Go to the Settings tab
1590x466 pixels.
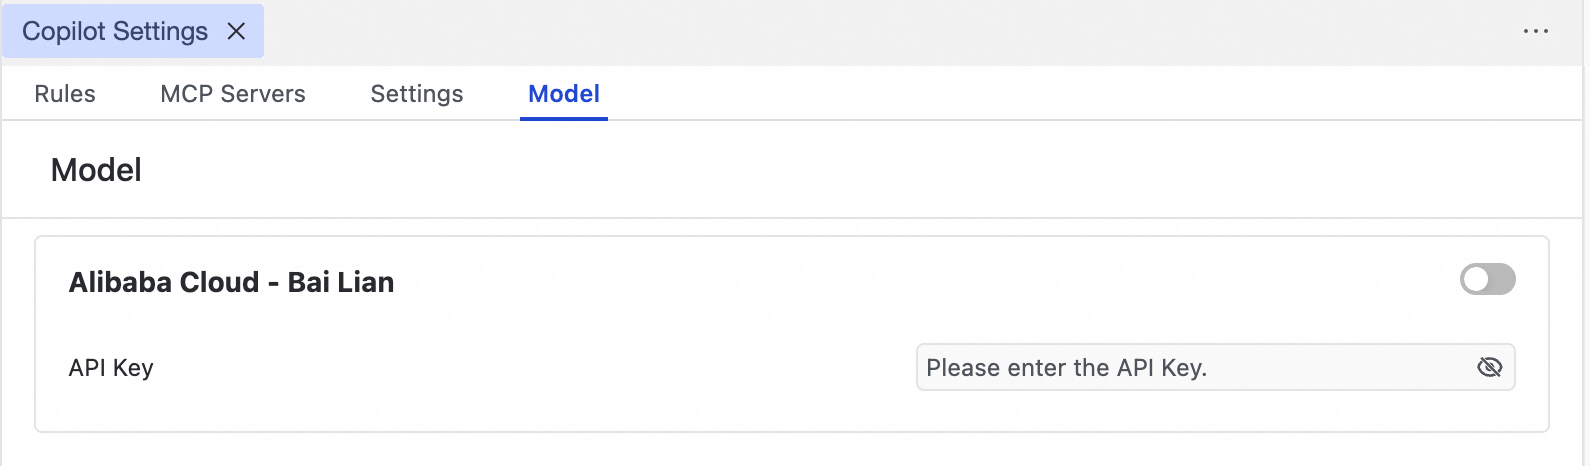(x=417, y=94)
